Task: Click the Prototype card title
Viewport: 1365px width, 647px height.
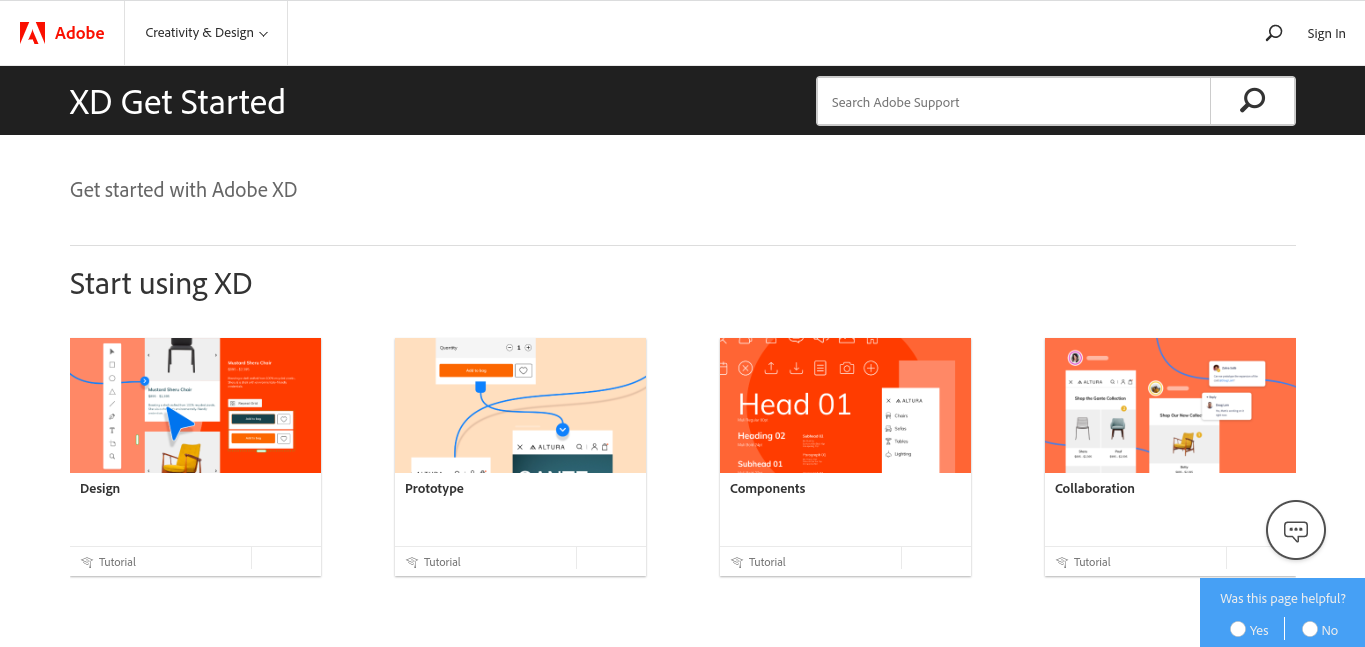Action: click(x=434, y=489)
